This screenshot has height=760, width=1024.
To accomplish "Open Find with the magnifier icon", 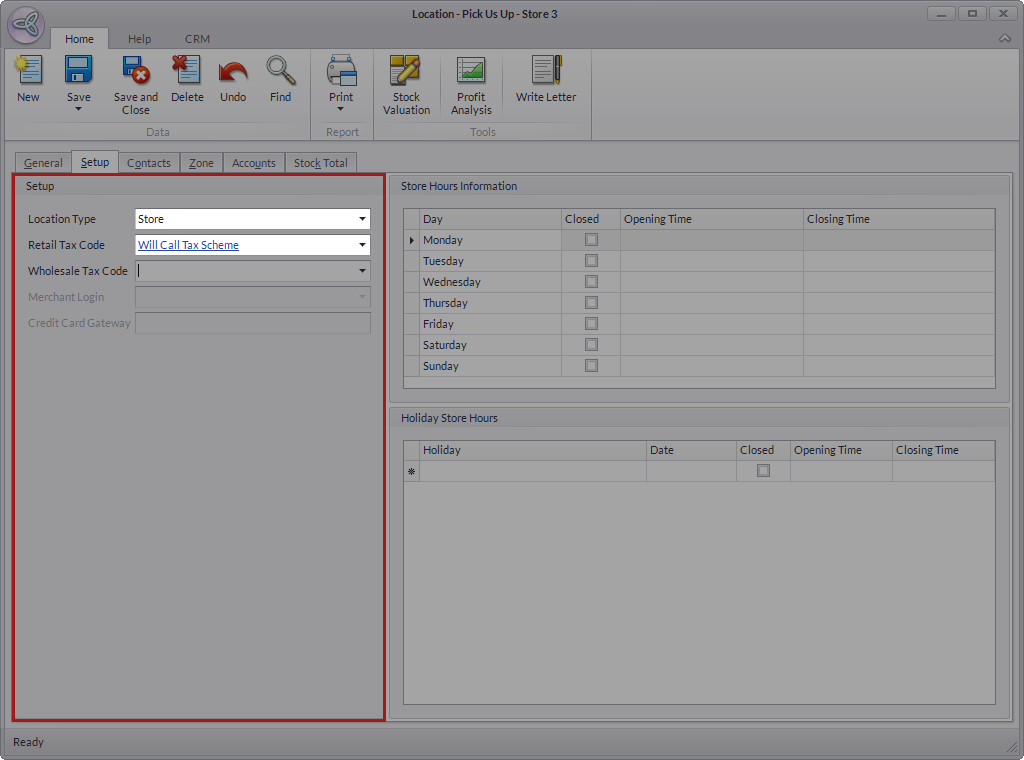I will (280, 71).
